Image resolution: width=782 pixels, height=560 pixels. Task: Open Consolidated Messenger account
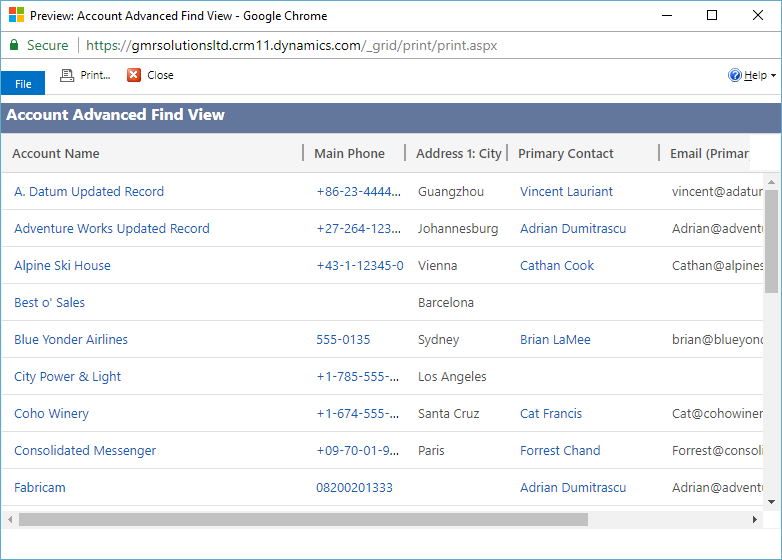tap(85, 450)
